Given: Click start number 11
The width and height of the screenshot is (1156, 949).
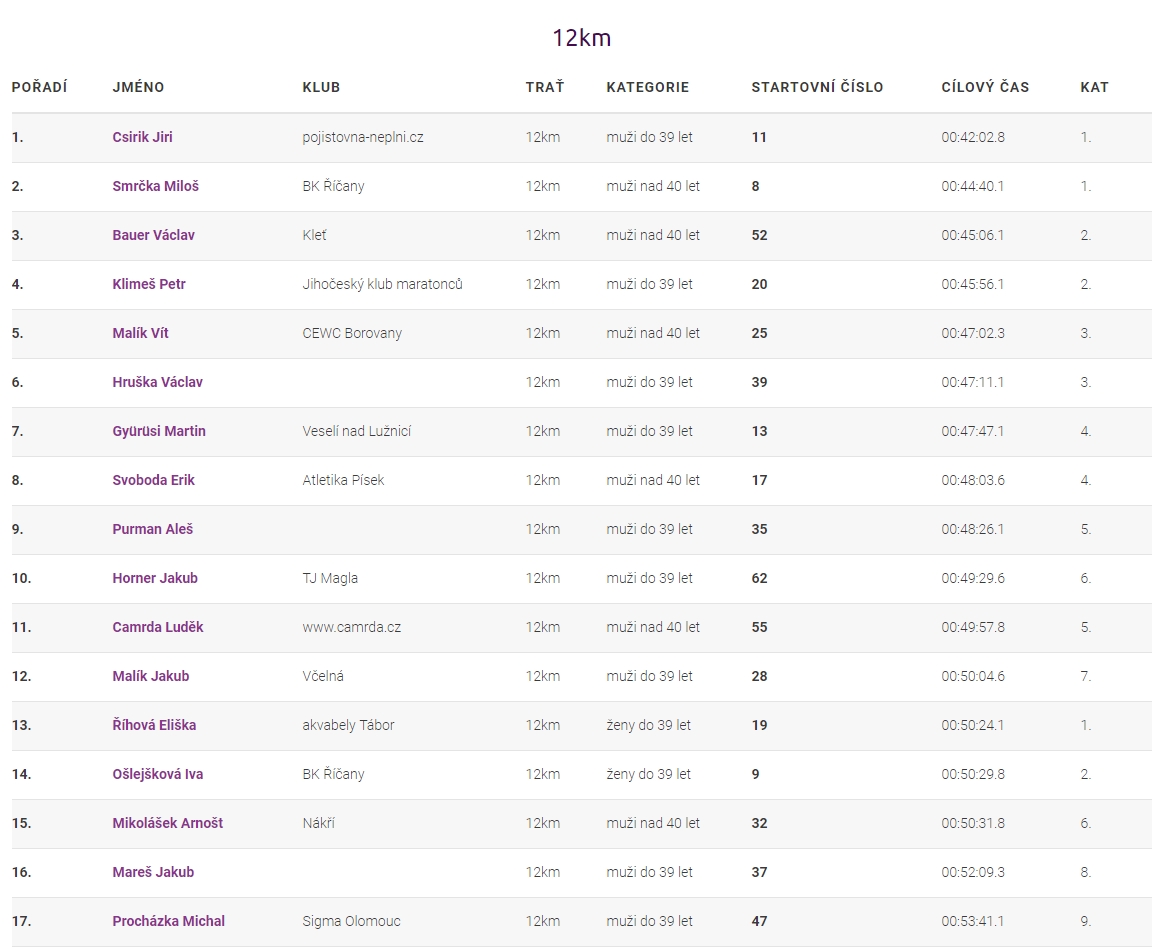Looking at the screenshot, I should pos(759,137).
